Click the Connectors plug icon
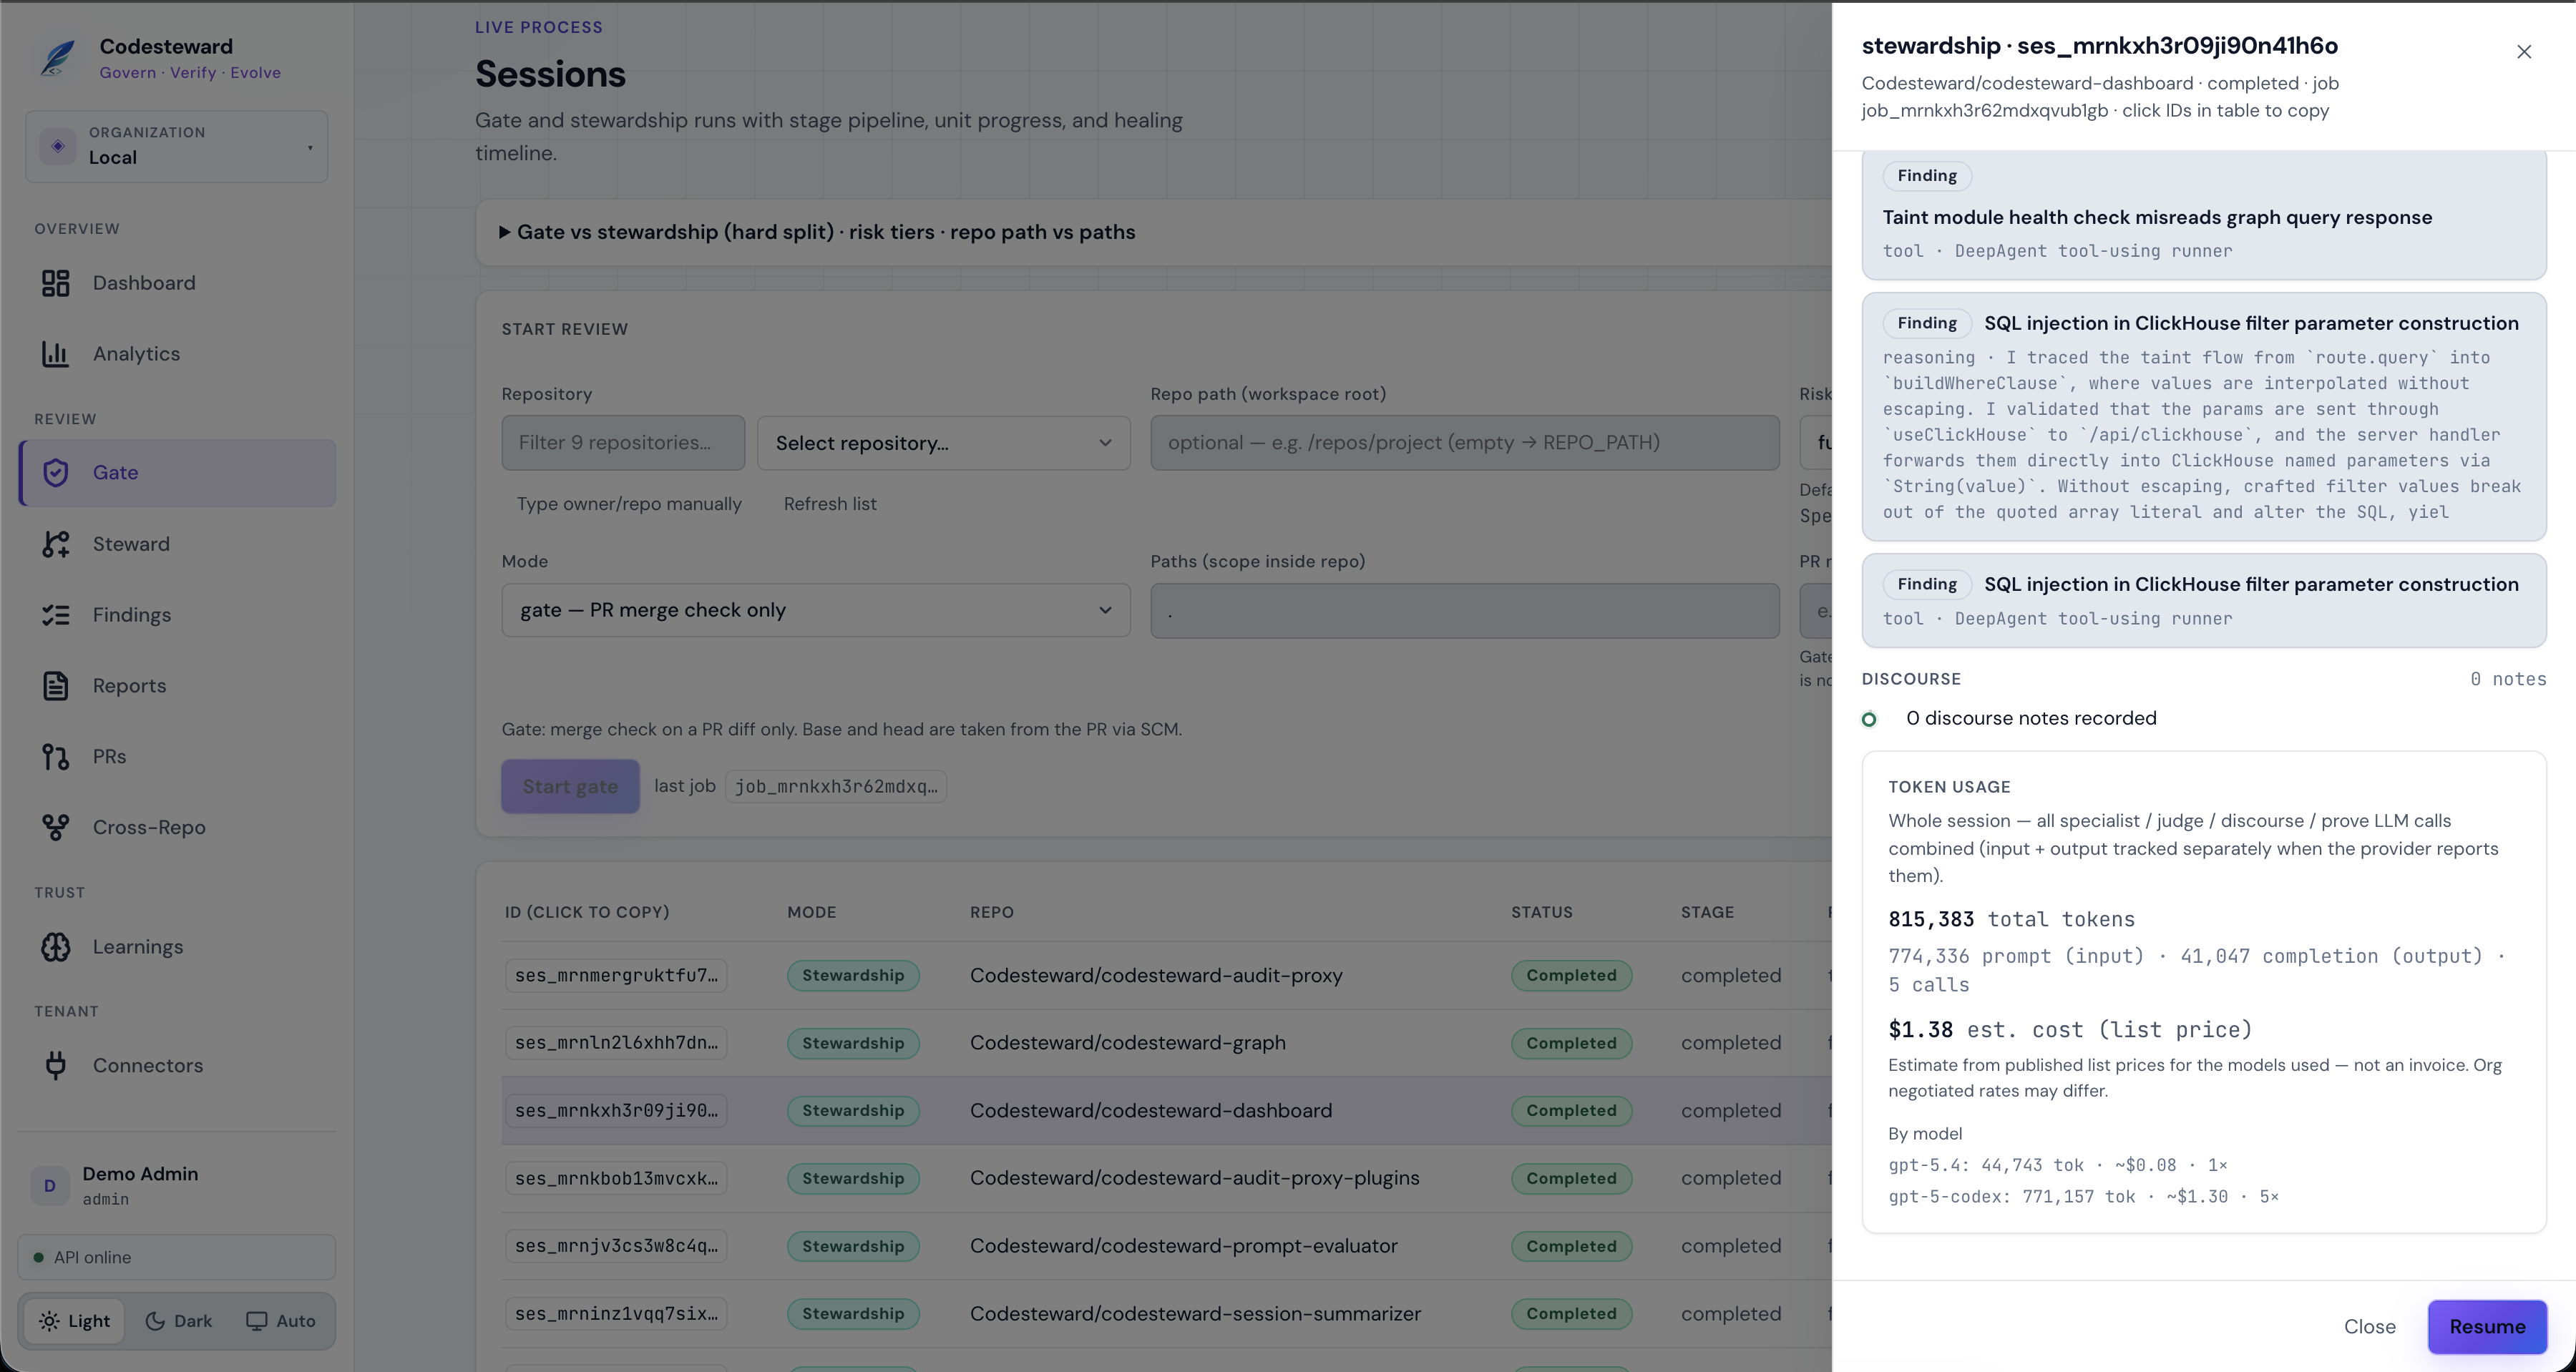This screenshot has width=2576, height=1372. [x=56, y=1066]
